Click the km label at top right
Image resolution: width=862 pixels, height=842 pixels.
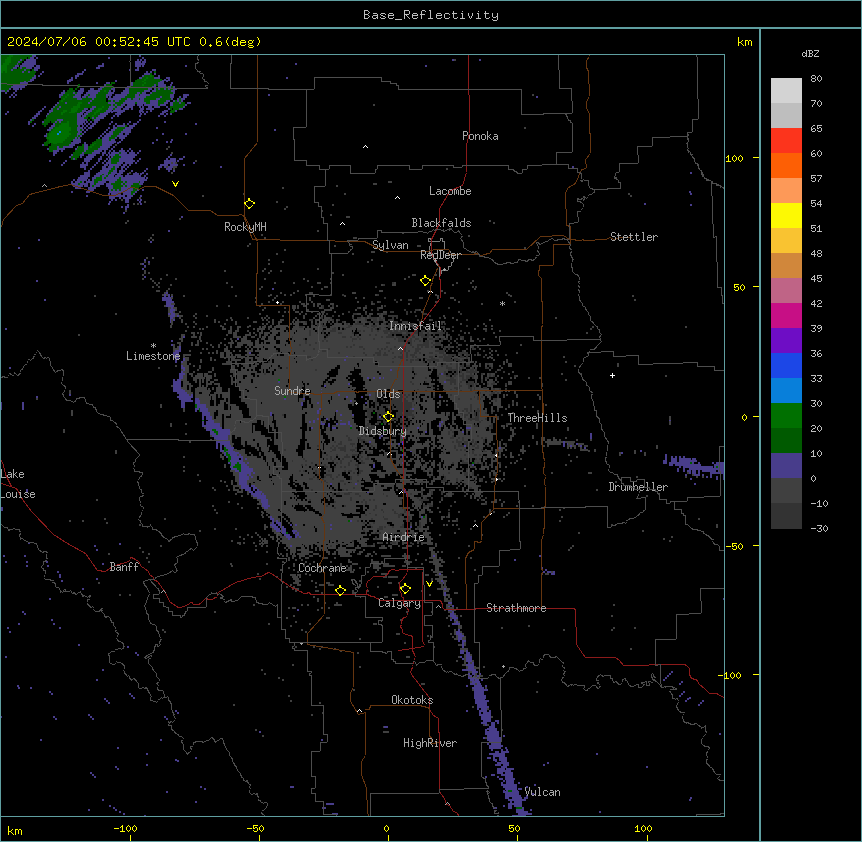tap(745, 42)
